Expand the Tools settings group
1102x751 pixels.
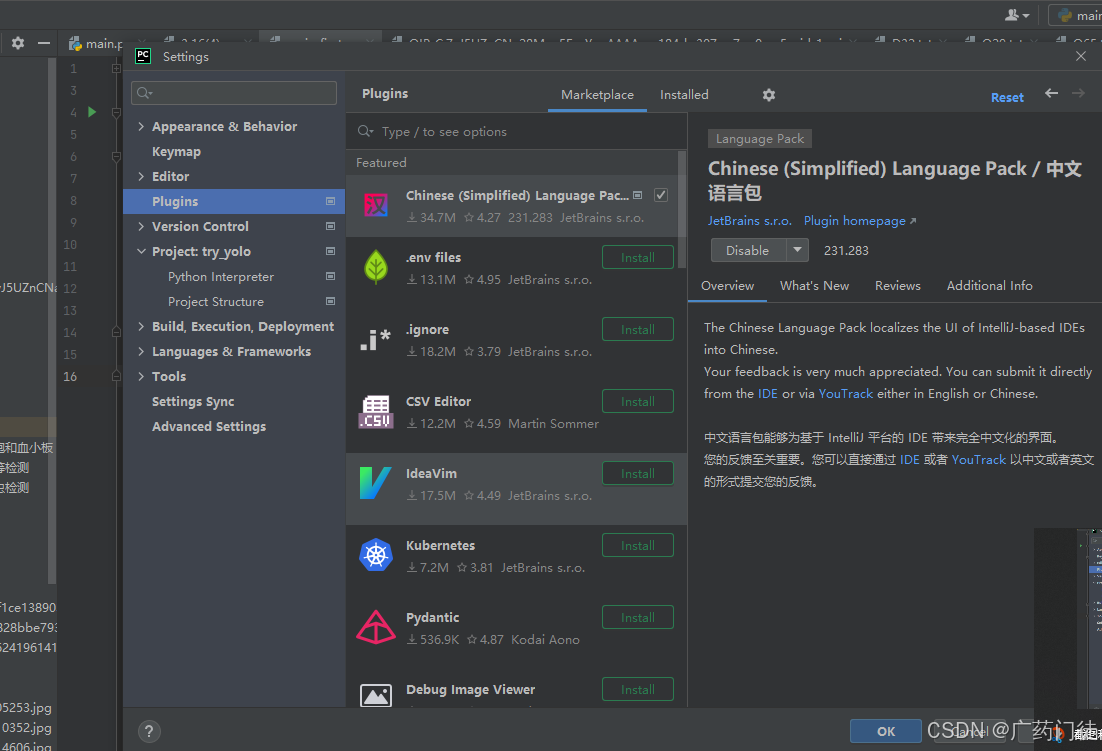pos(141,377)
